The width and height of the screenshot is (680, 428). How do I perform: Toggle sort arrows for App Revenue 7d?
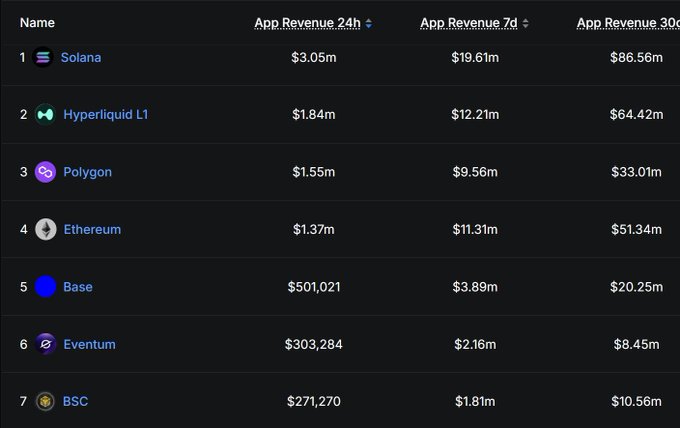click(x=525, y=23)
